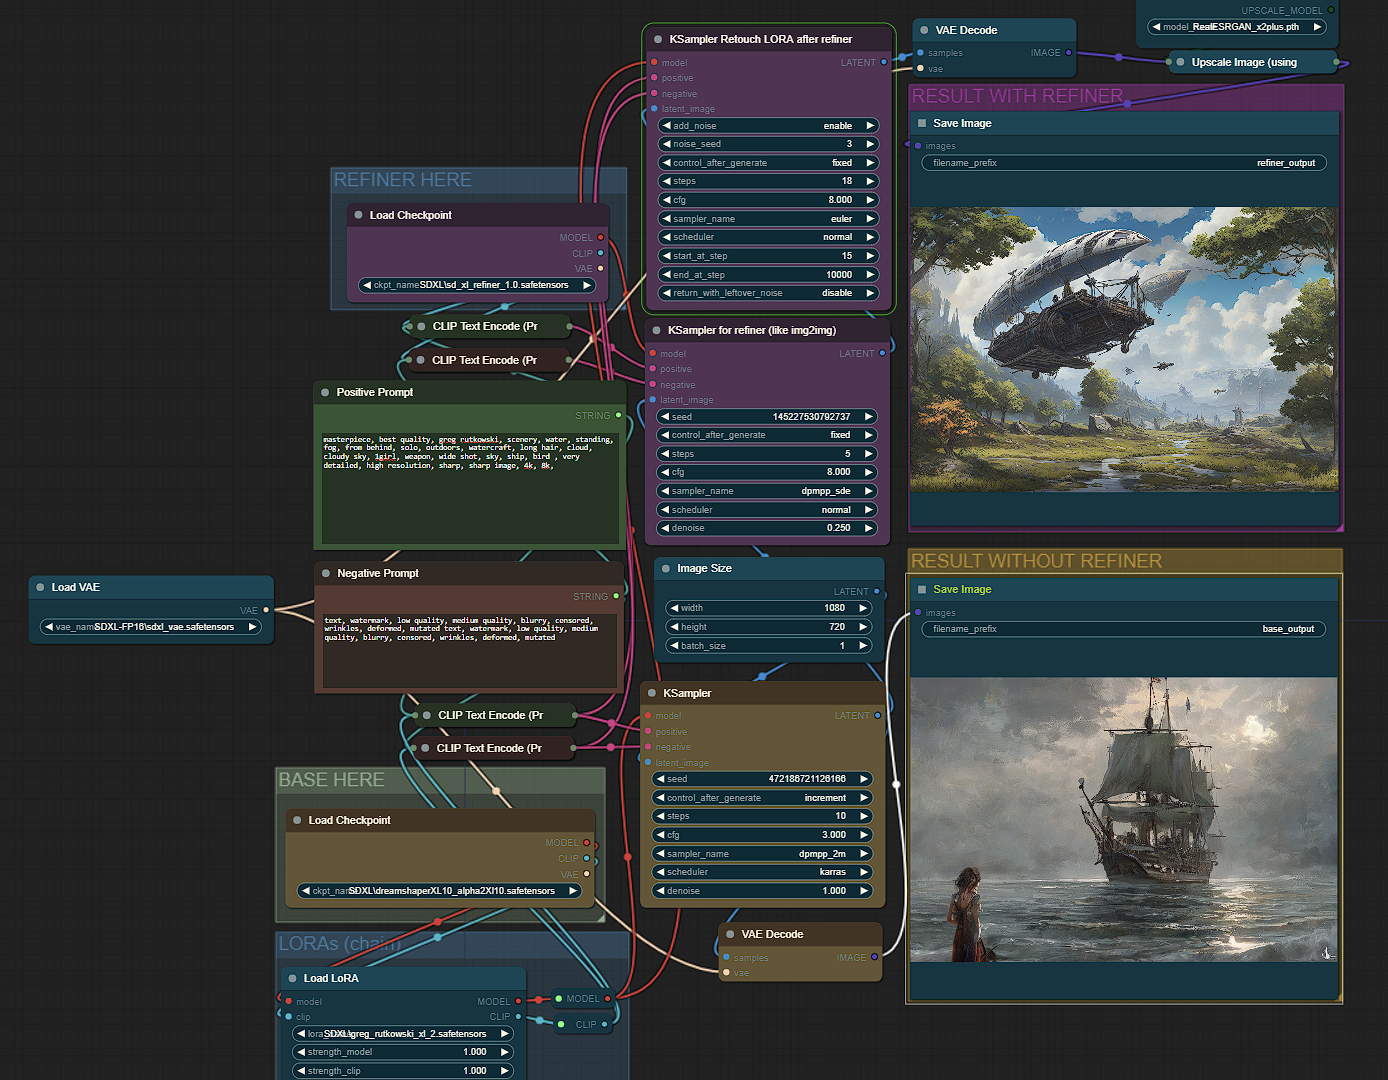
Task: Click the denoise 0.250 value field
Action: coord(766,528)
